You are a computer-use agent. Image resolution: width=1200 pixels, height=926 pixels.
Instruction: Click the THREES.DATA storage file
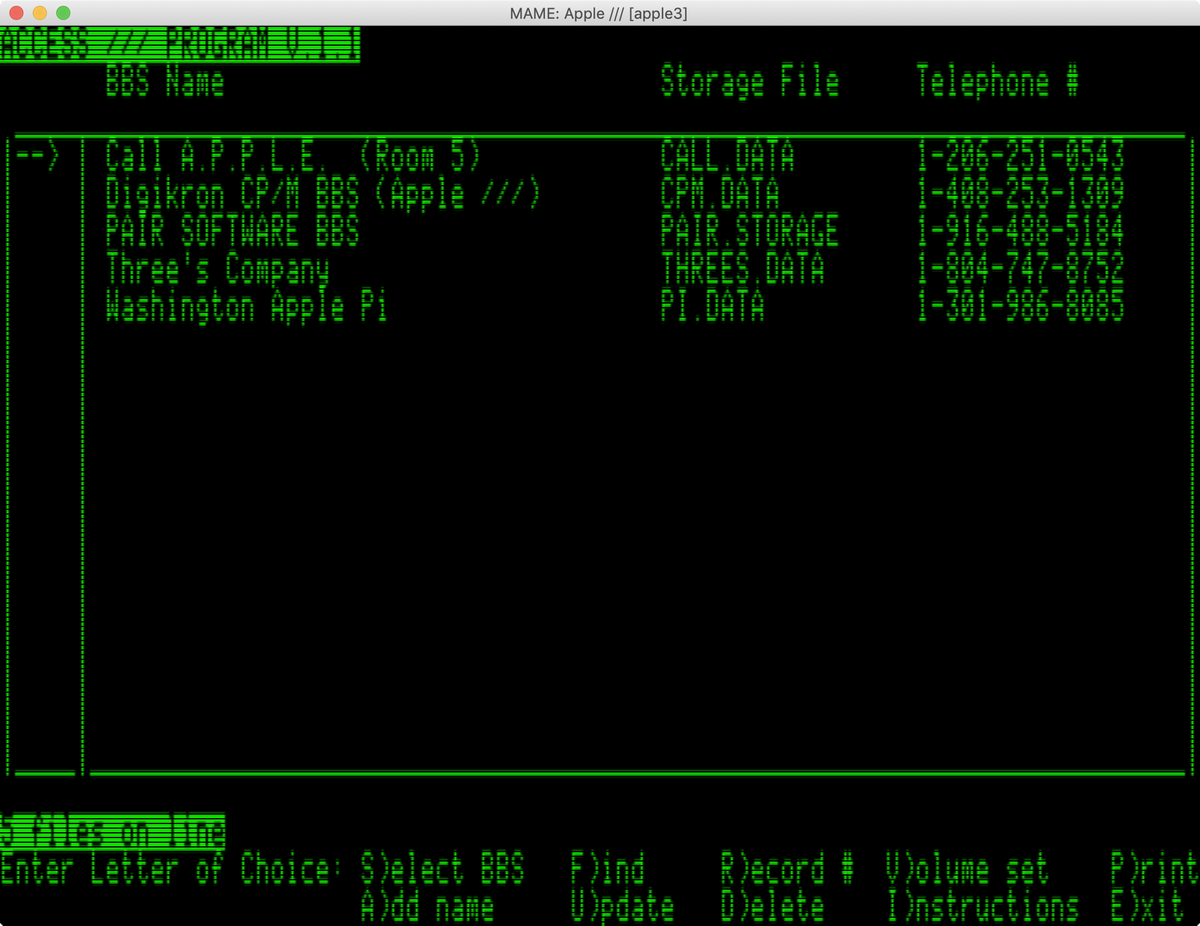[x=743, y=269]
